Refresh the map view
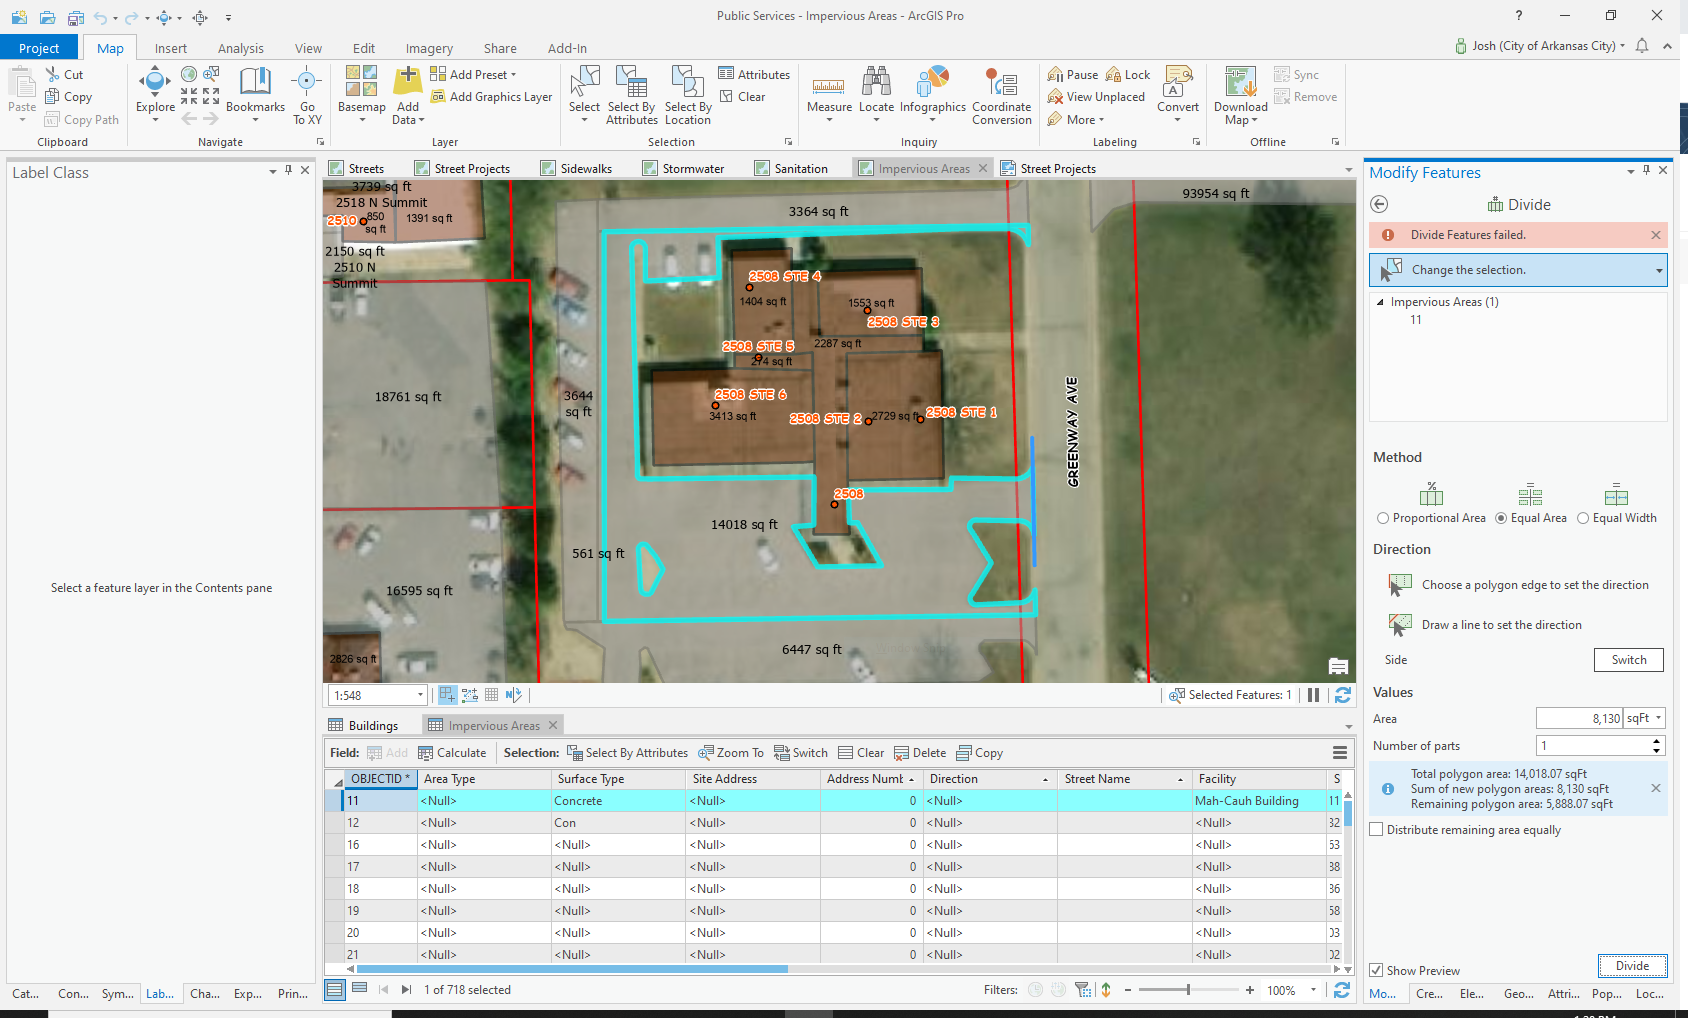The image size is (1688, 1018). pyautogui.click(x=1343, y=695)
